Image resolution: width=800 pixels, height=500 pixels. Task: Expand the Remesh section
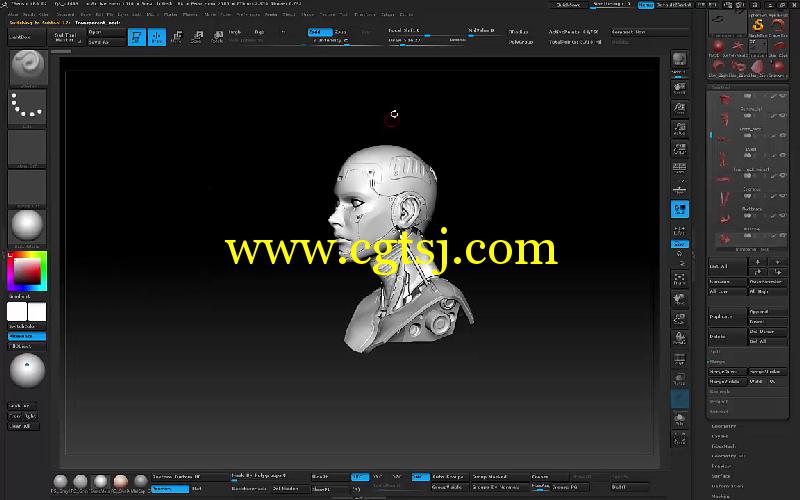coord(720,391)
